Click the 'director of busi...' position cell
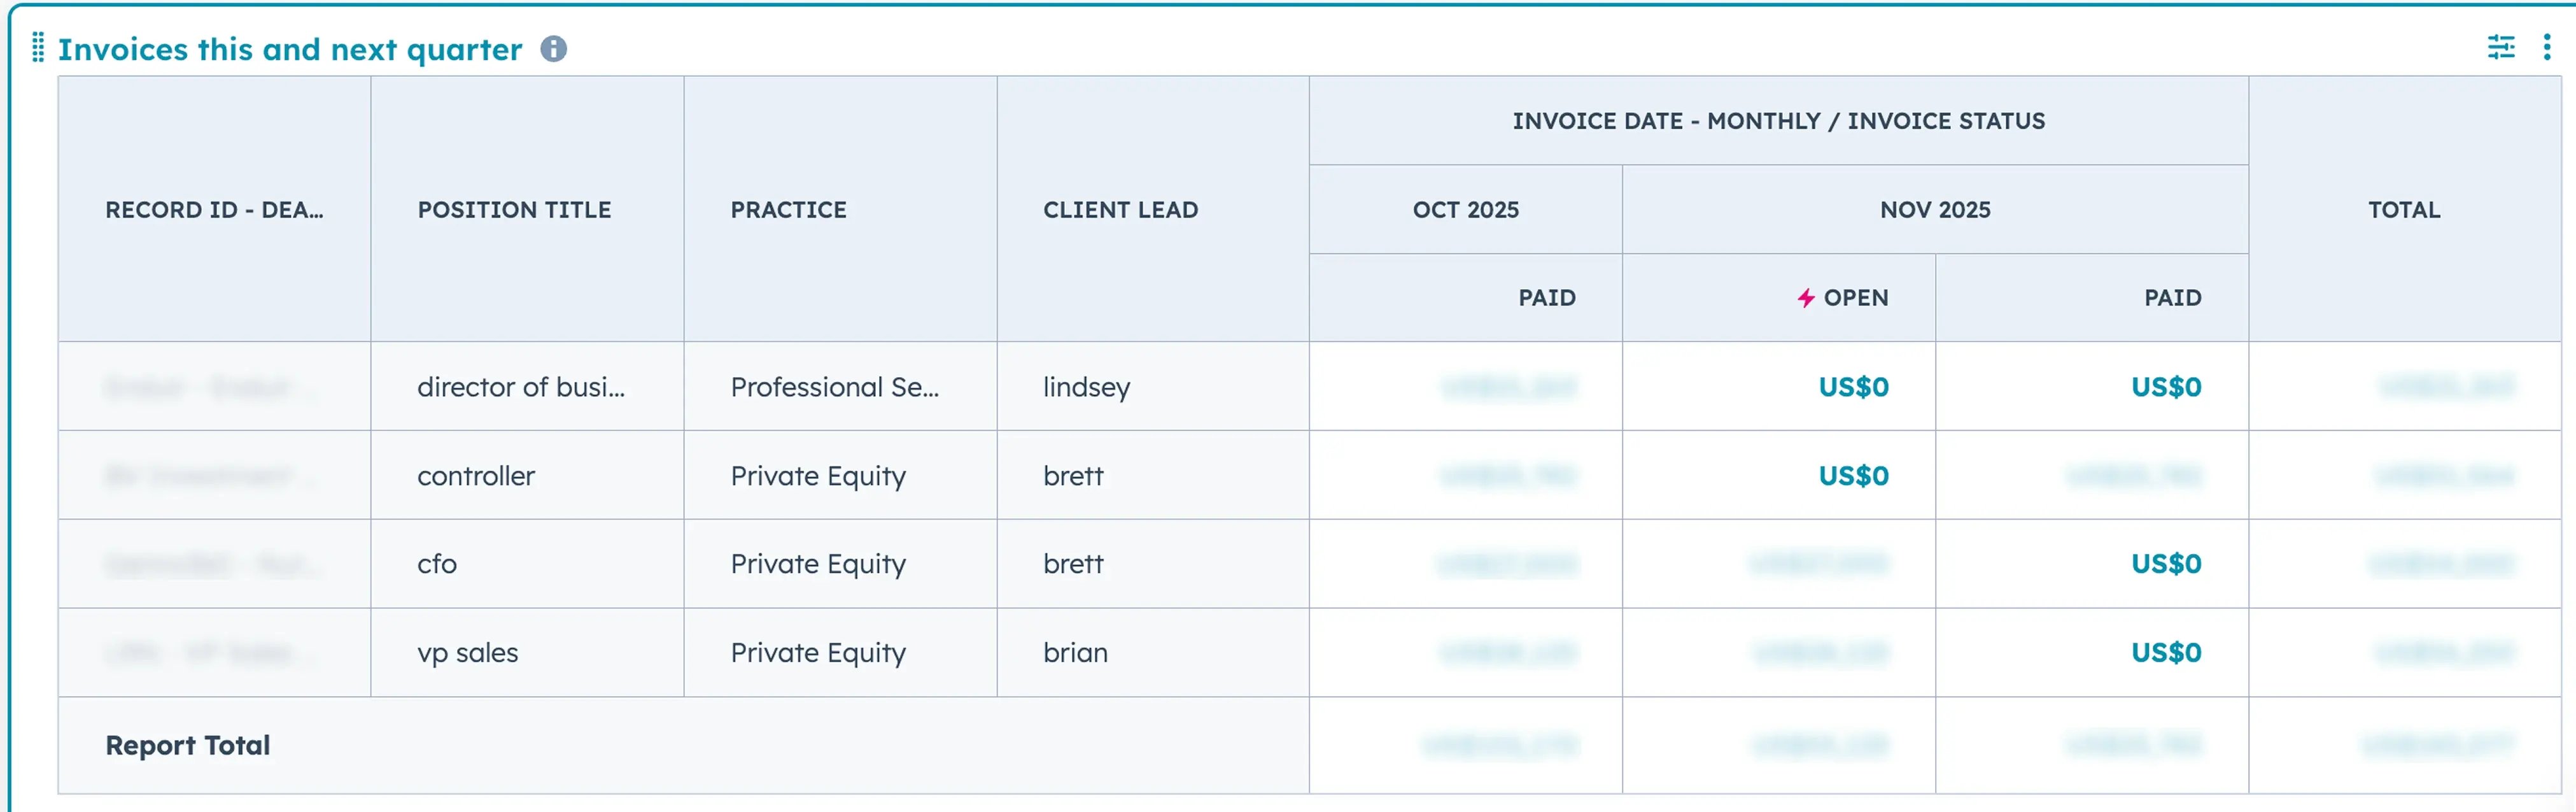Screen dimensions: 2576x812 click(520, 387)
